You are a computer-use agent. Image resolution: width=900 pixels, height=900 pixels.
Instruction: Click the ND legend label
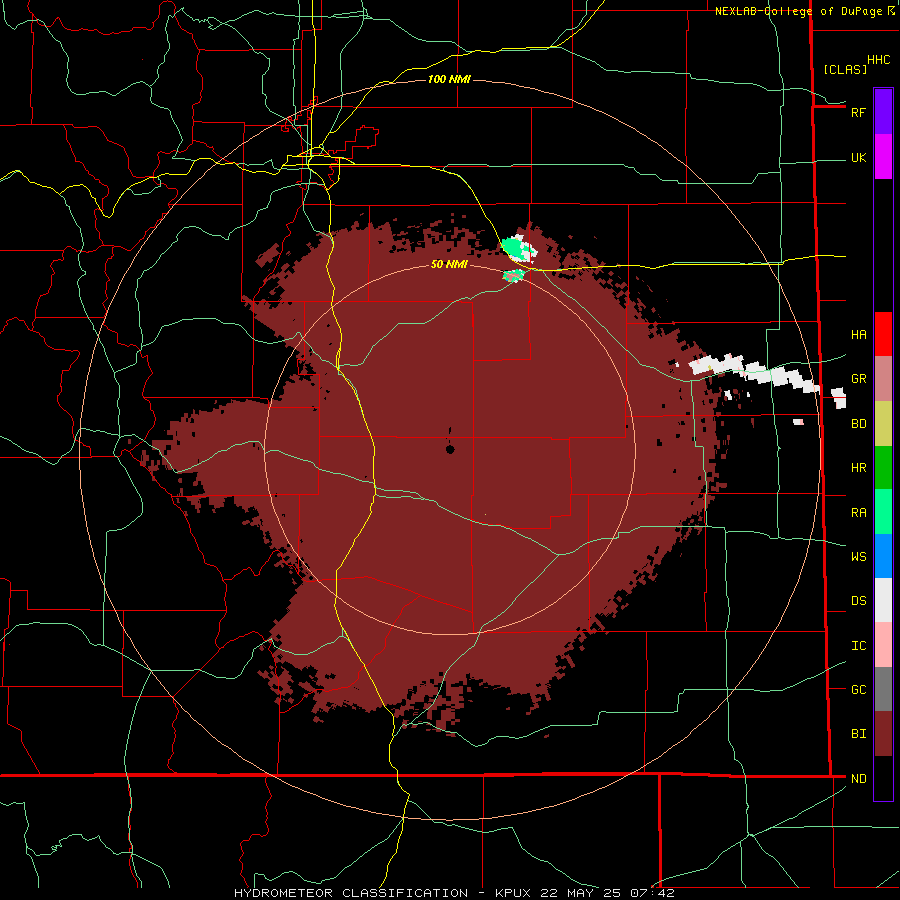click(858, 779)
